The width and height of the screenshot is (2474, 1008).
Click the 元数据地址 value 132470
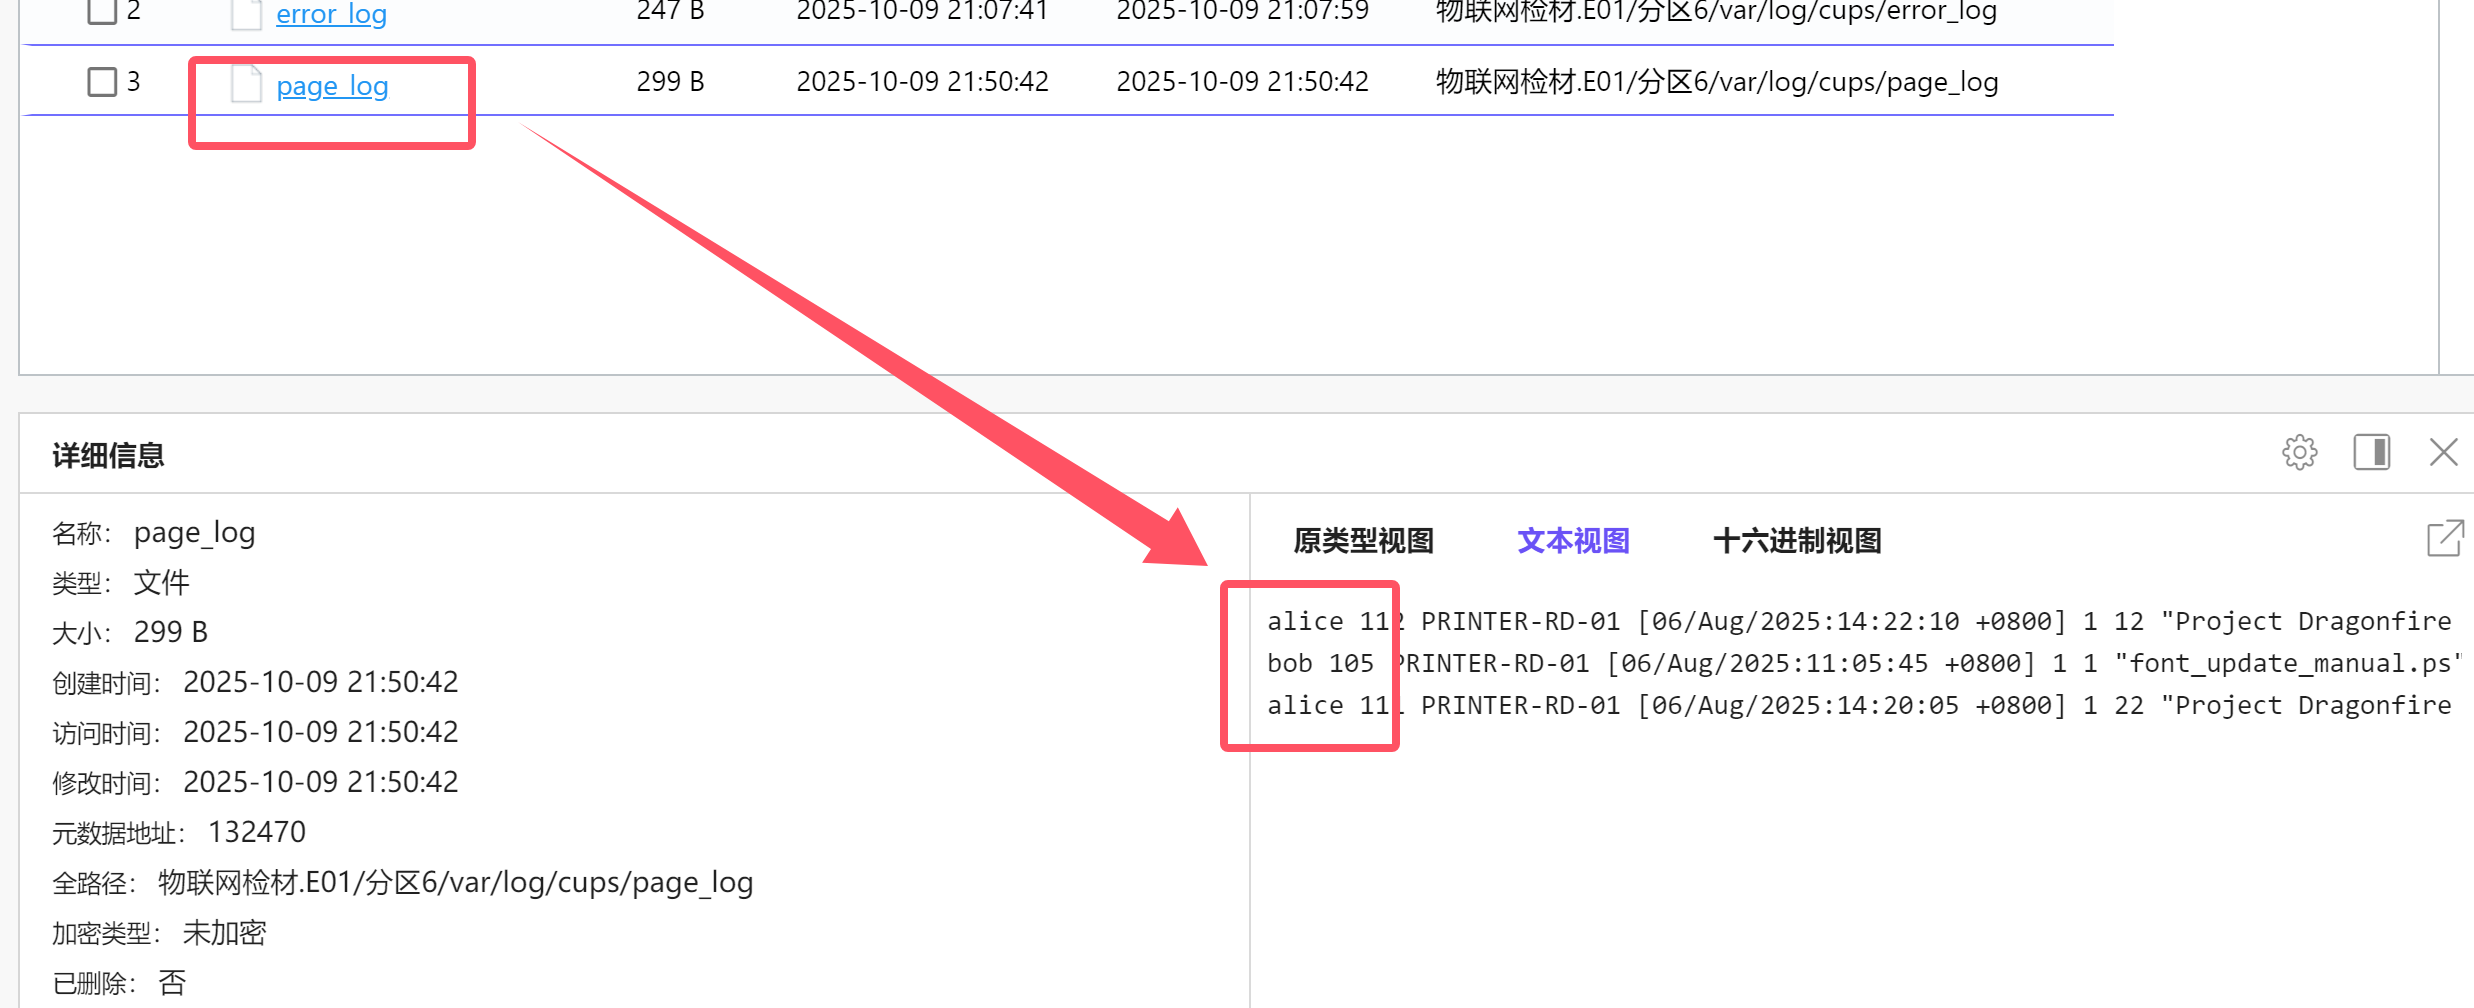(257, 832)
